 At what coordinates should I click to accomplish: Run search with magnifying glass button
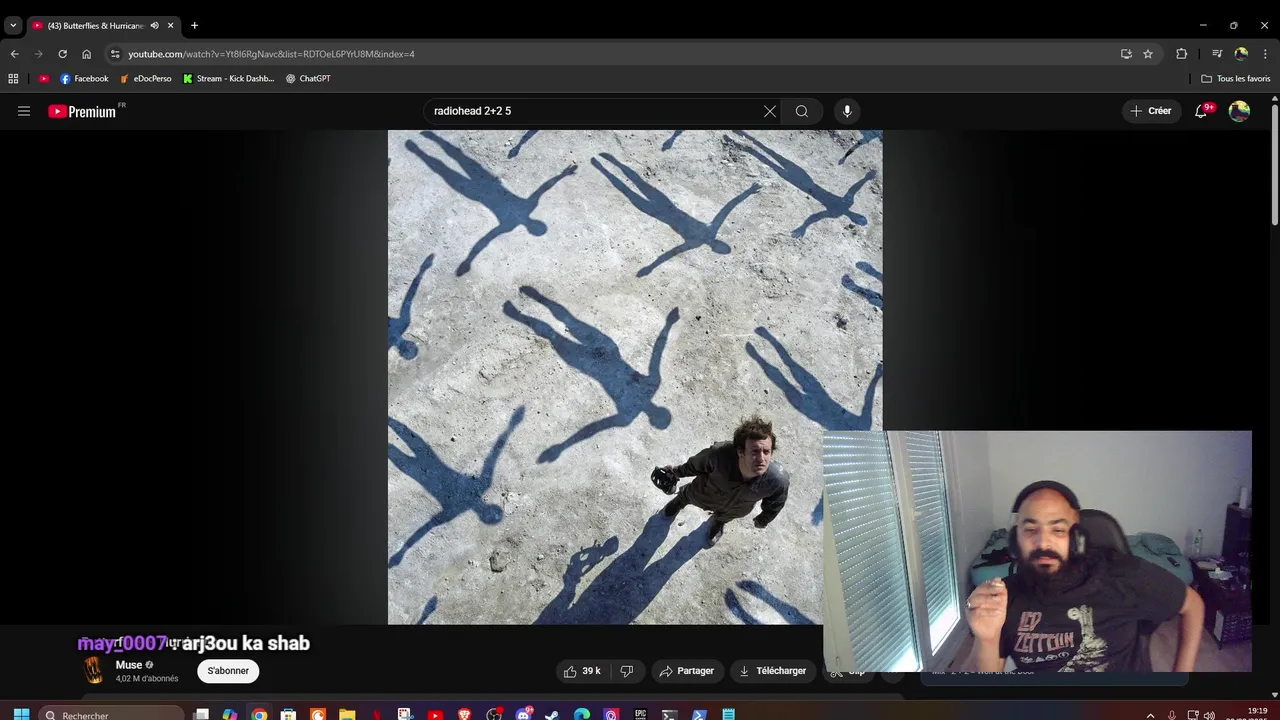point(802,111)
